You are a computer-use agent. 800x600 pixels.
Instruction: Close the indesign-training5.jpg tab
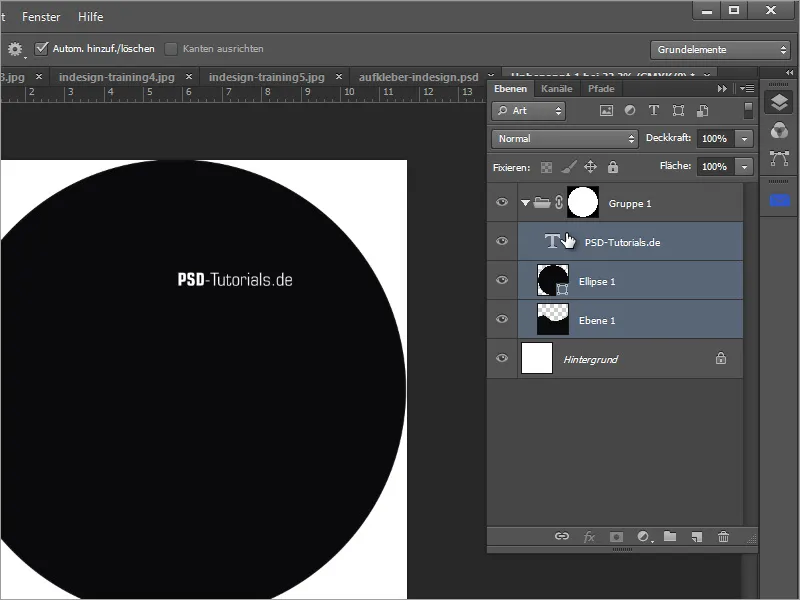click(x=339, y=77)
